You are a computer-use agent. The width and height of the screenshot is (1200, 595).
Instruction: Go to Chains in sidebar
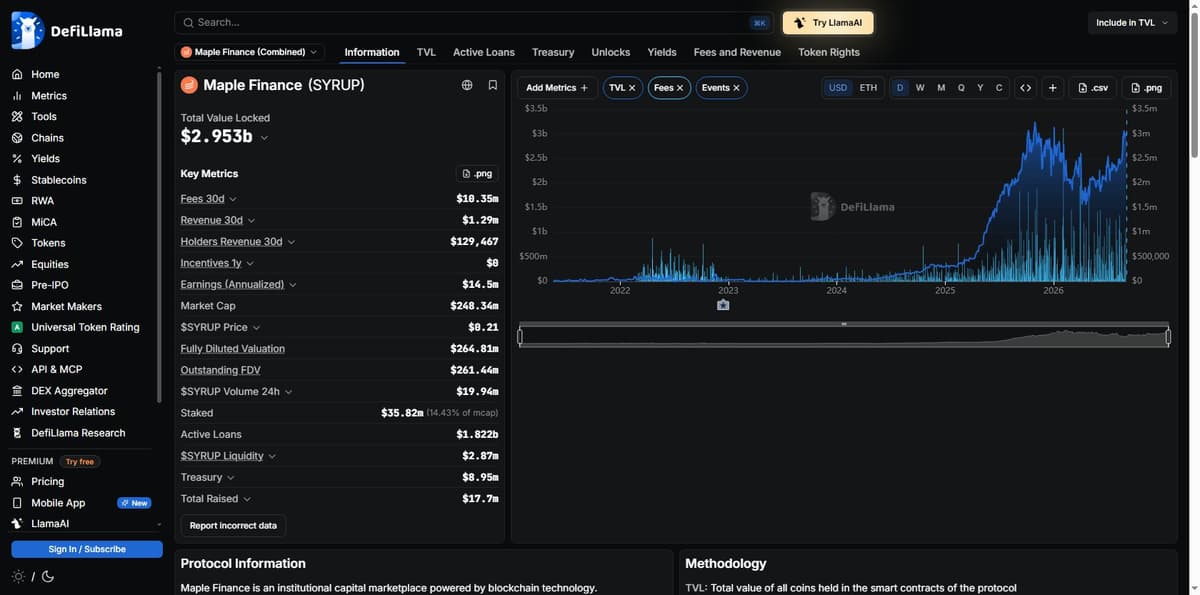47,138
